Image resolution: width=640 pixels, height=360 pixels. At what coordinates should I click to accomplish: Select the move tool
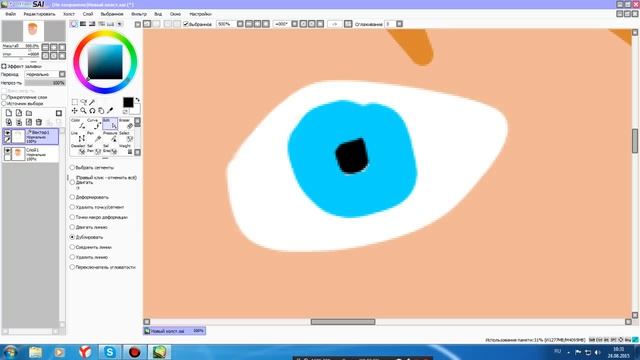tap(75, 111)
